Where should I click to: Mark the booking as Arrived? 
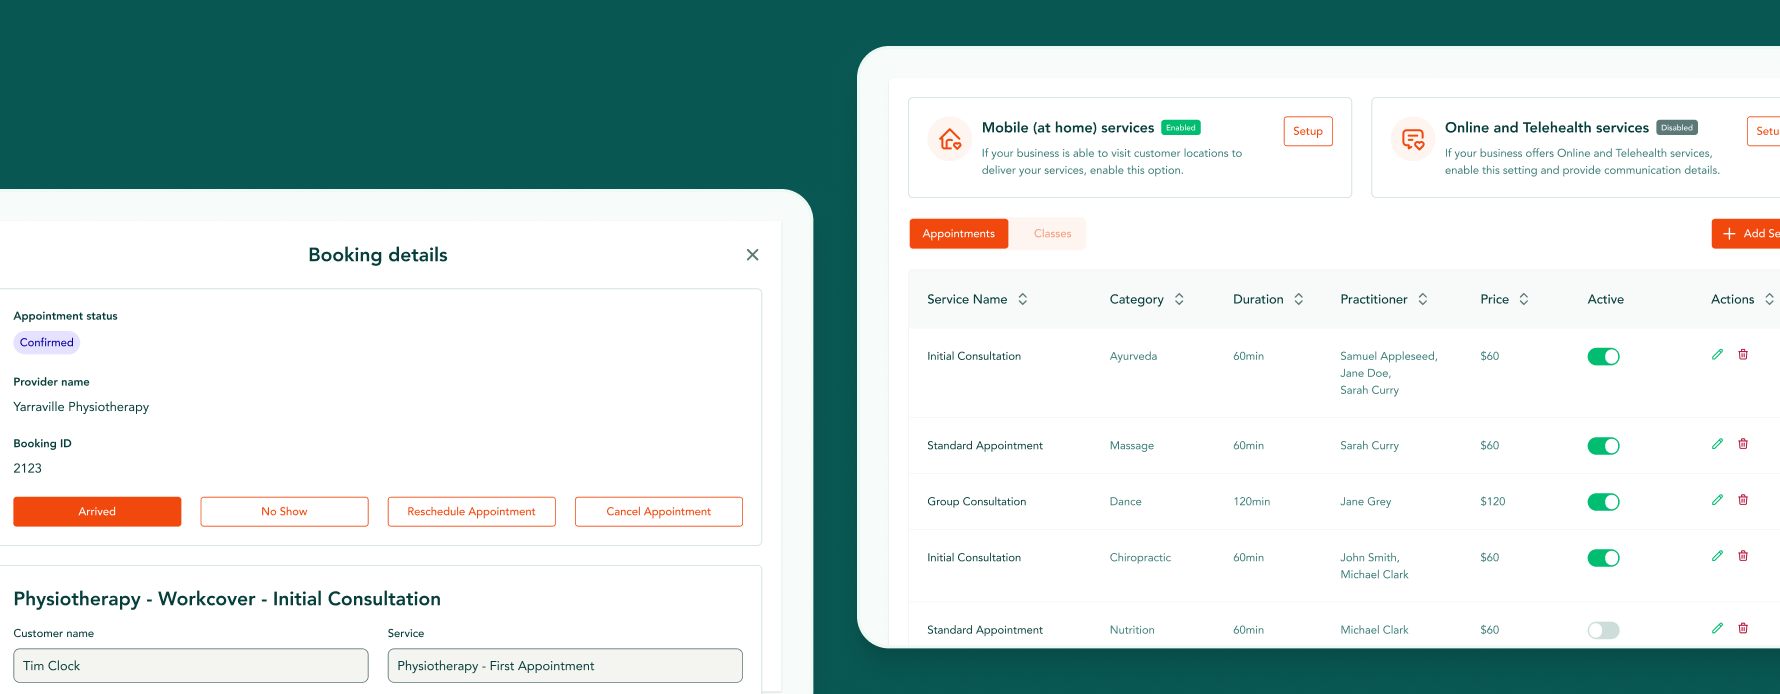(x=97, y=512)
